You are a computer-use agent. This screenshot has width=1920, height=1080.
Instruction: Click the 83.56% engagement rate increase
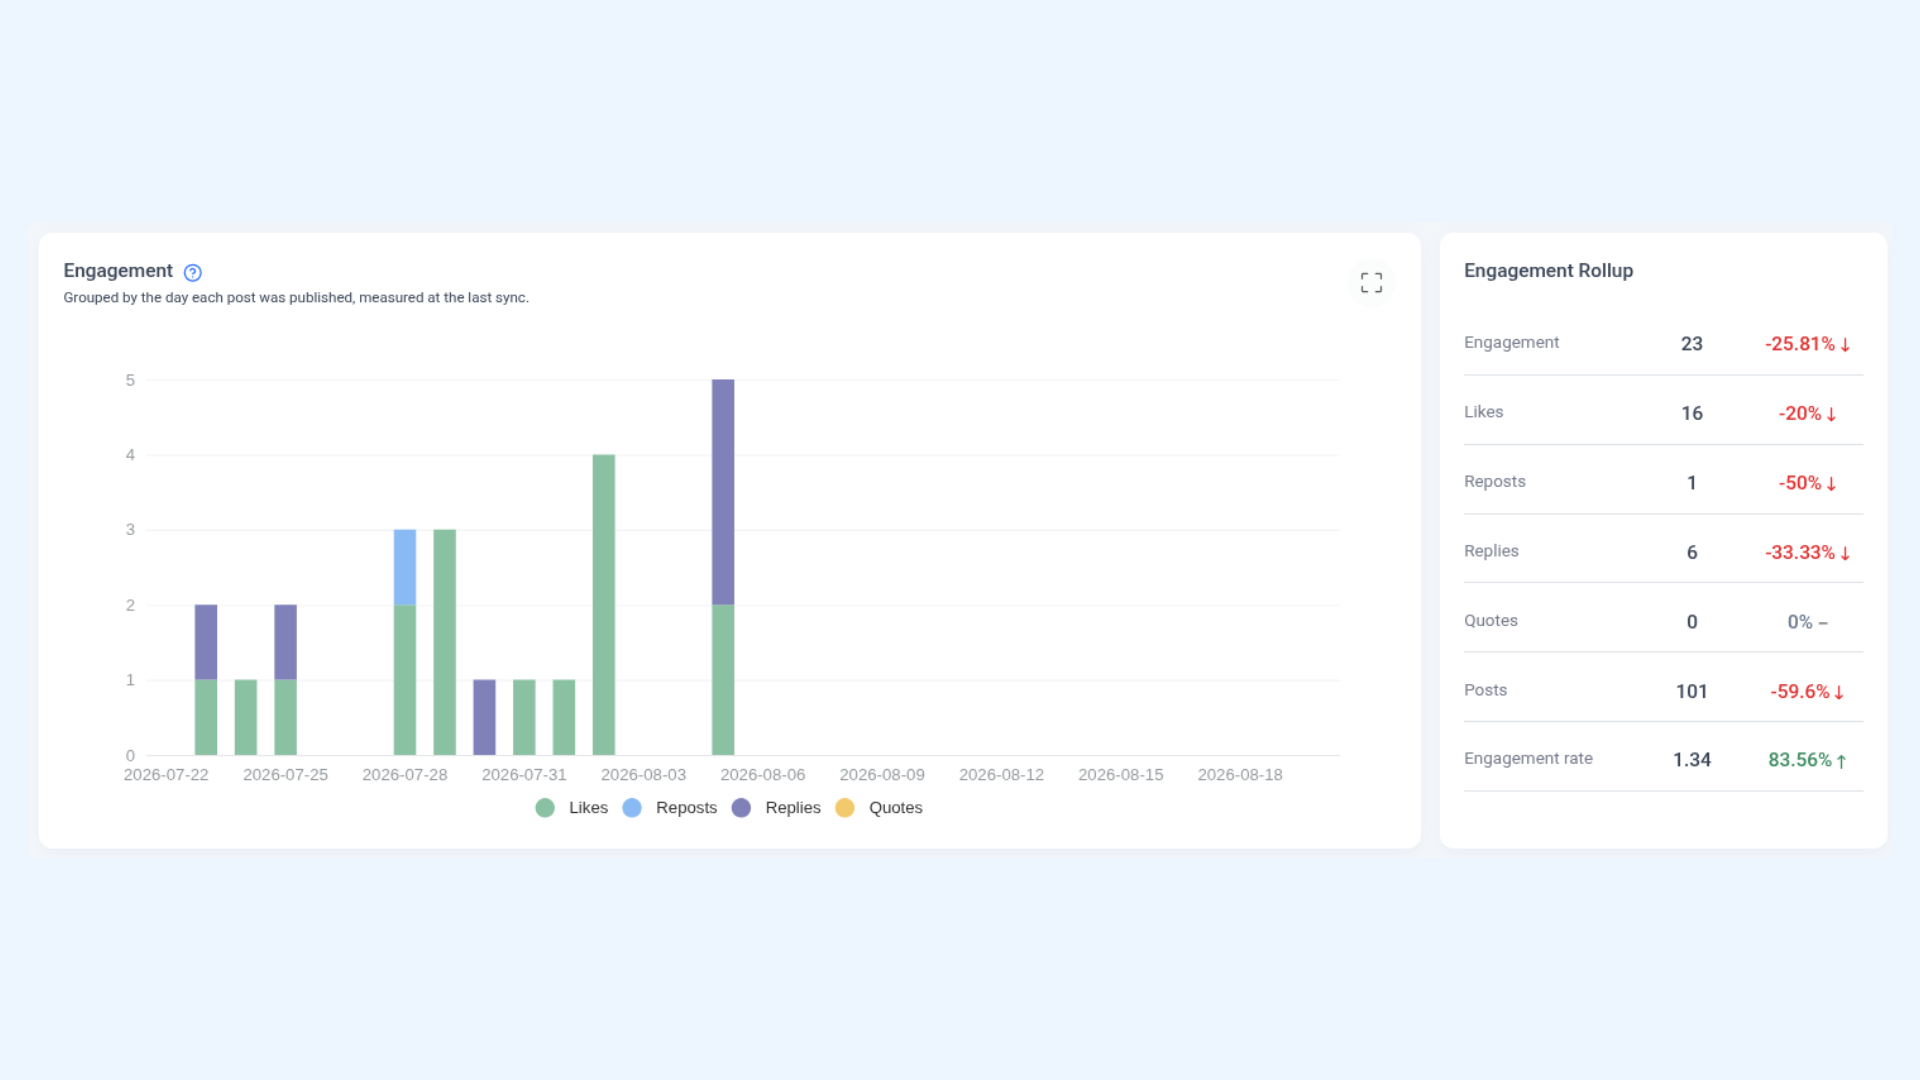(1807, 760)
